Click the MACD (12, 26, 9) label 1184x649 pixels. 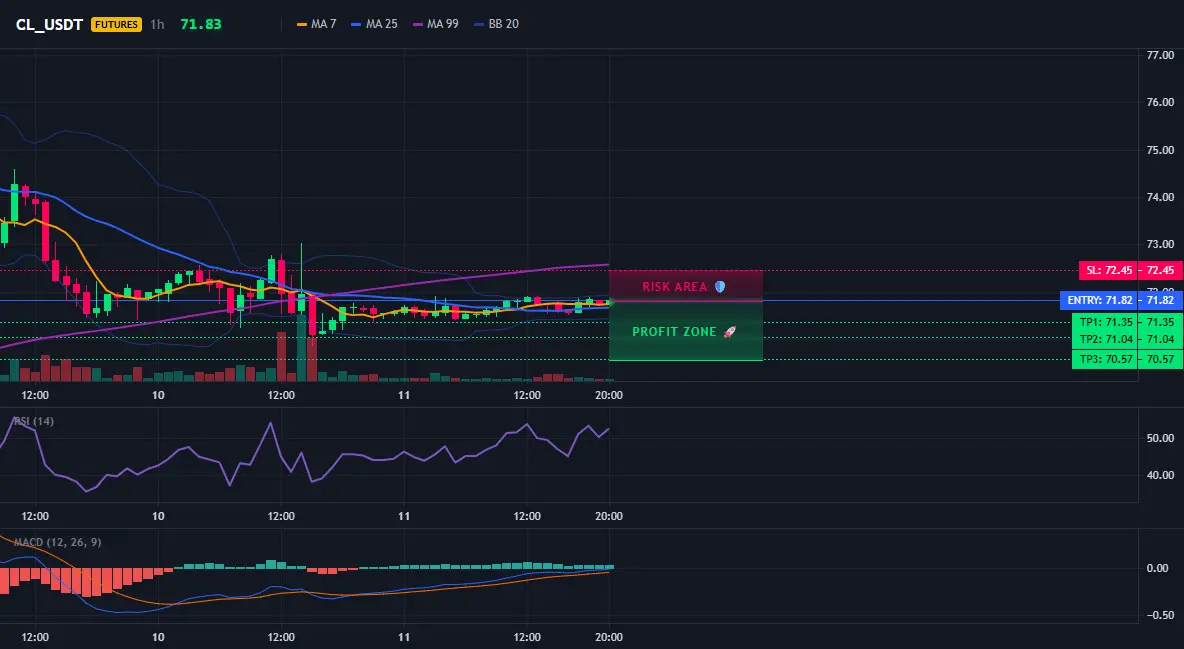point(57,542)
